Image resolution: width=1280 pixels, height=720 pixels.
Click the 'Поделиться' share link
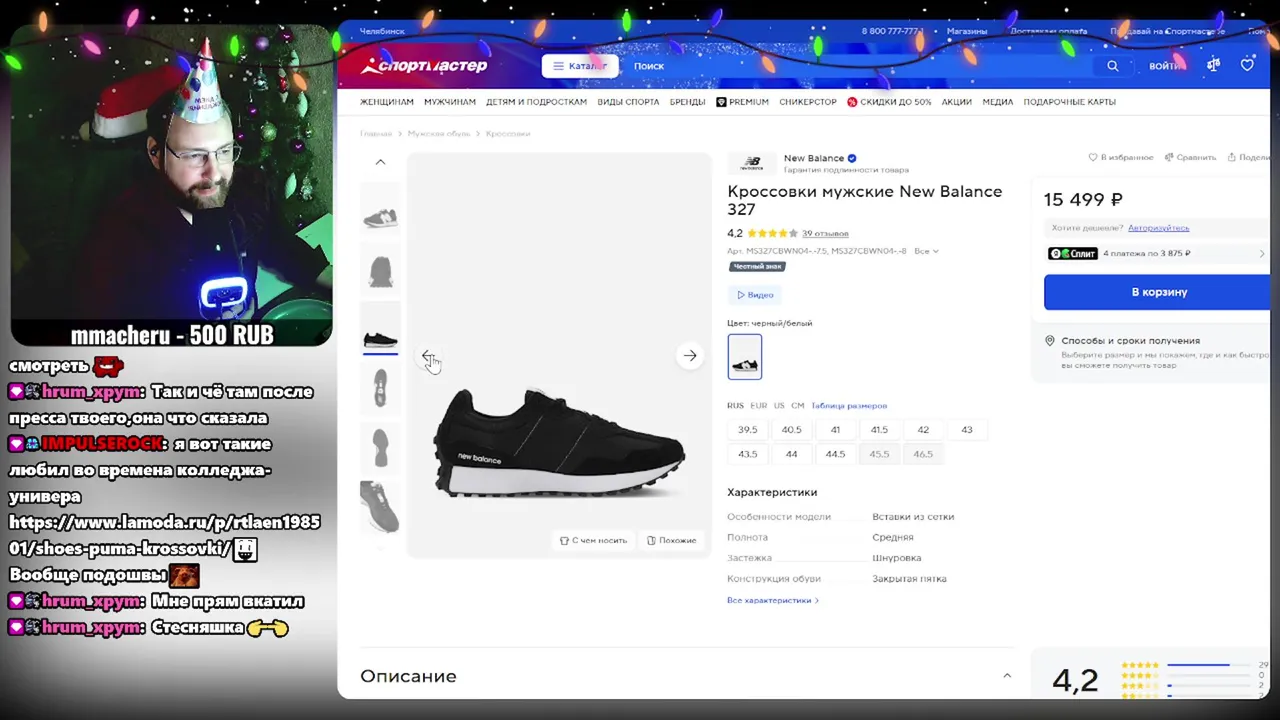pos(1249,157)
